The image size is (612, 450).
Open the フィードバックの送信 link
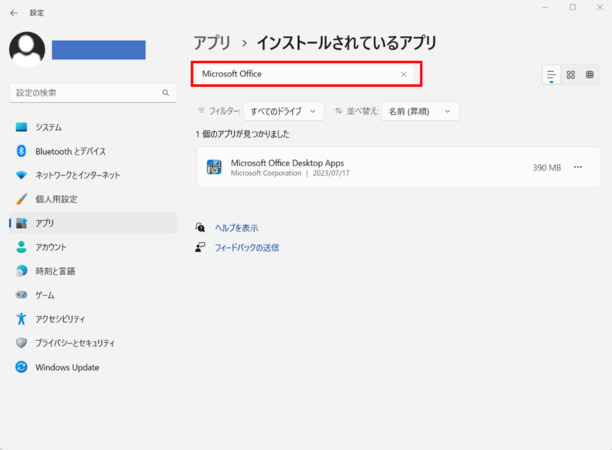(247, 248)
